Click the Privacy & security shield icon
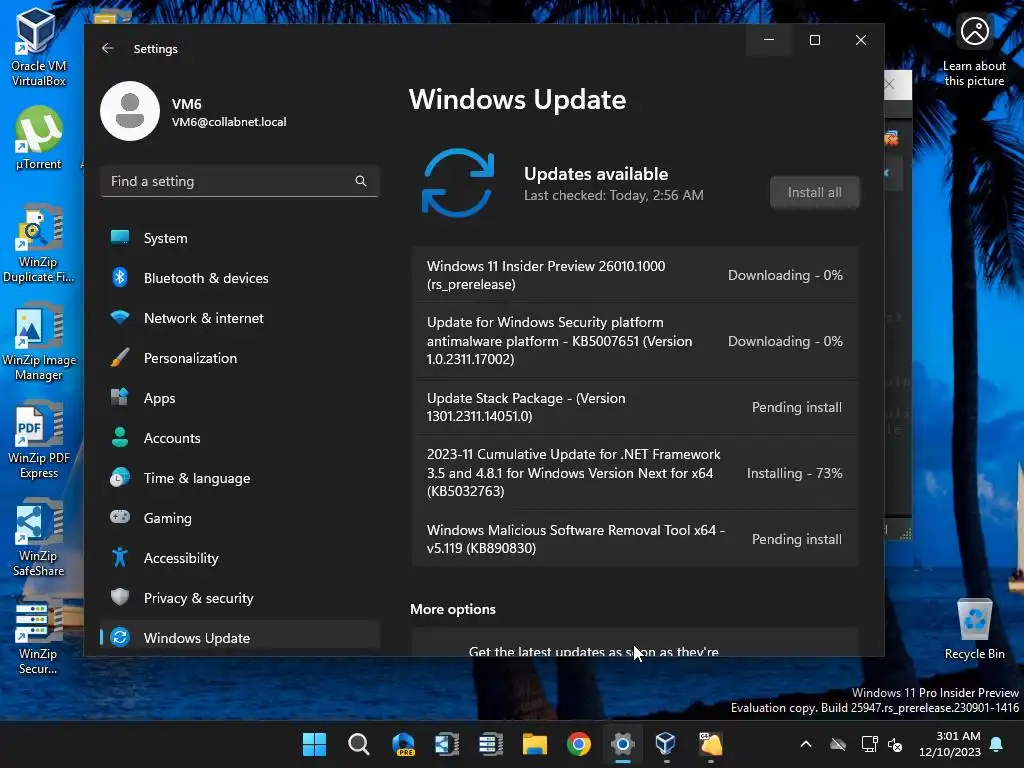 [x=120, y=597]
